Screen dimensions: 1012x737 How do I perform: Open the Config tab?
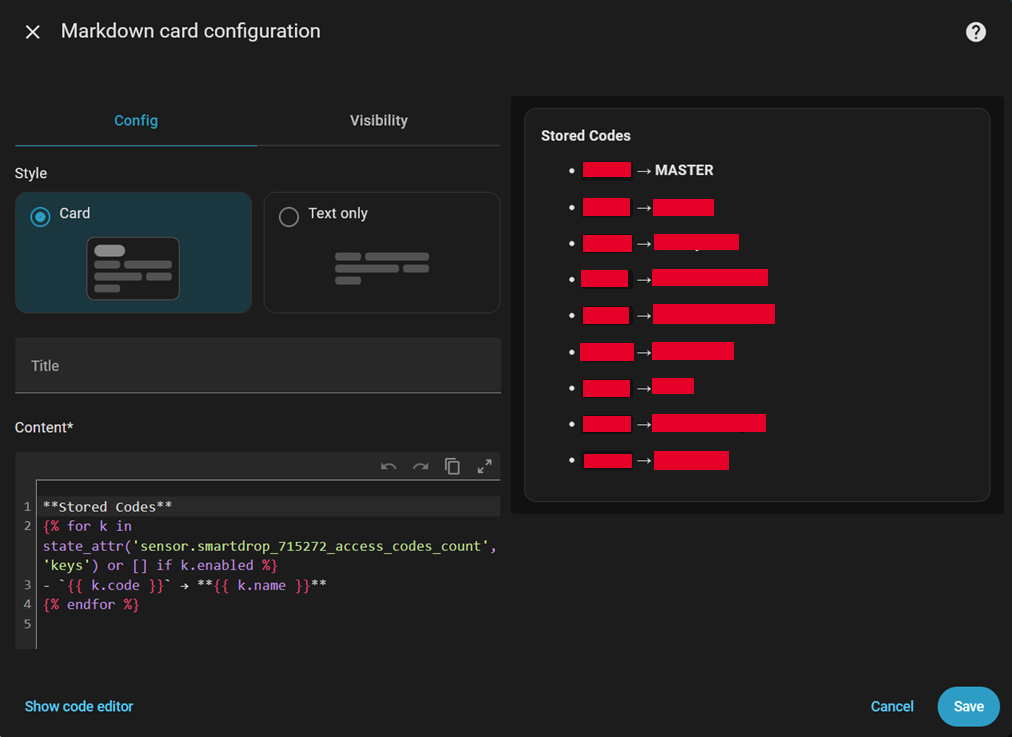136,120
